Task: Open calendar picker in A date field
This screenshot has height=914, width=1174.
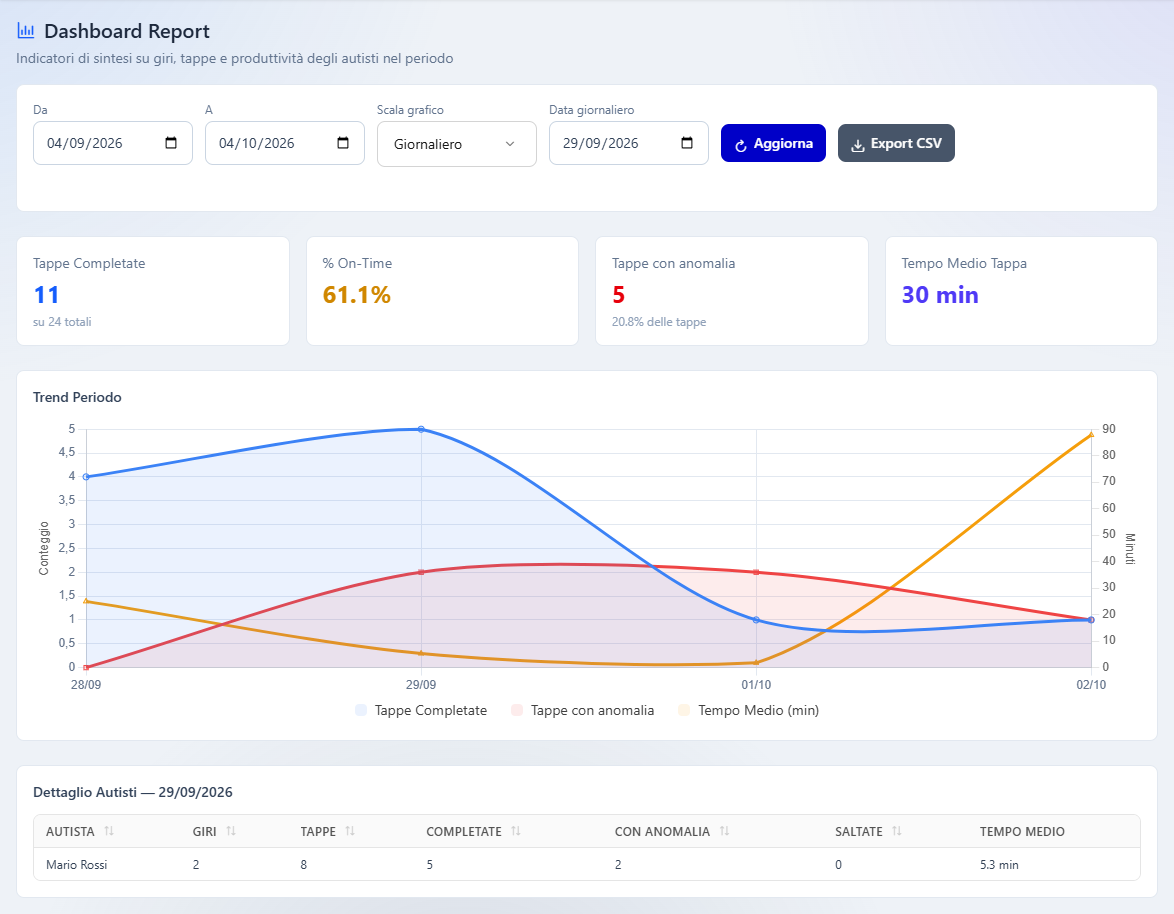Action: (343, 143)
